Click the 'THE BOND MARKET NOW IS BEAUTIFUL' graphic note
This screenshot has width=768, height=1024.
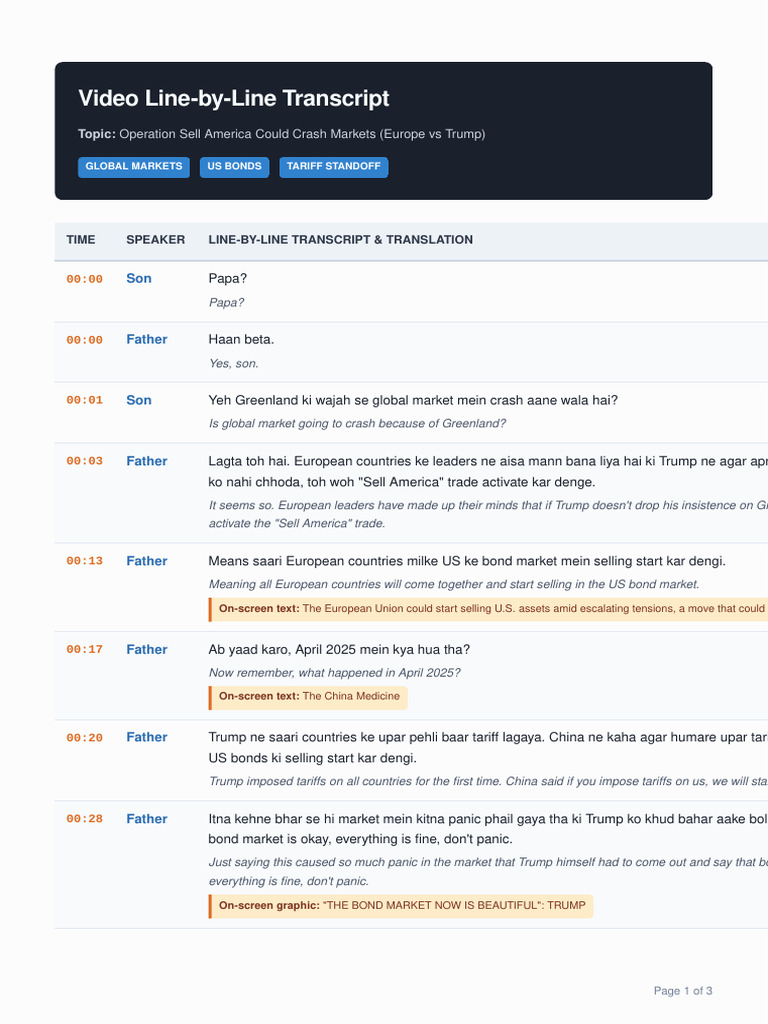(401, 906)
